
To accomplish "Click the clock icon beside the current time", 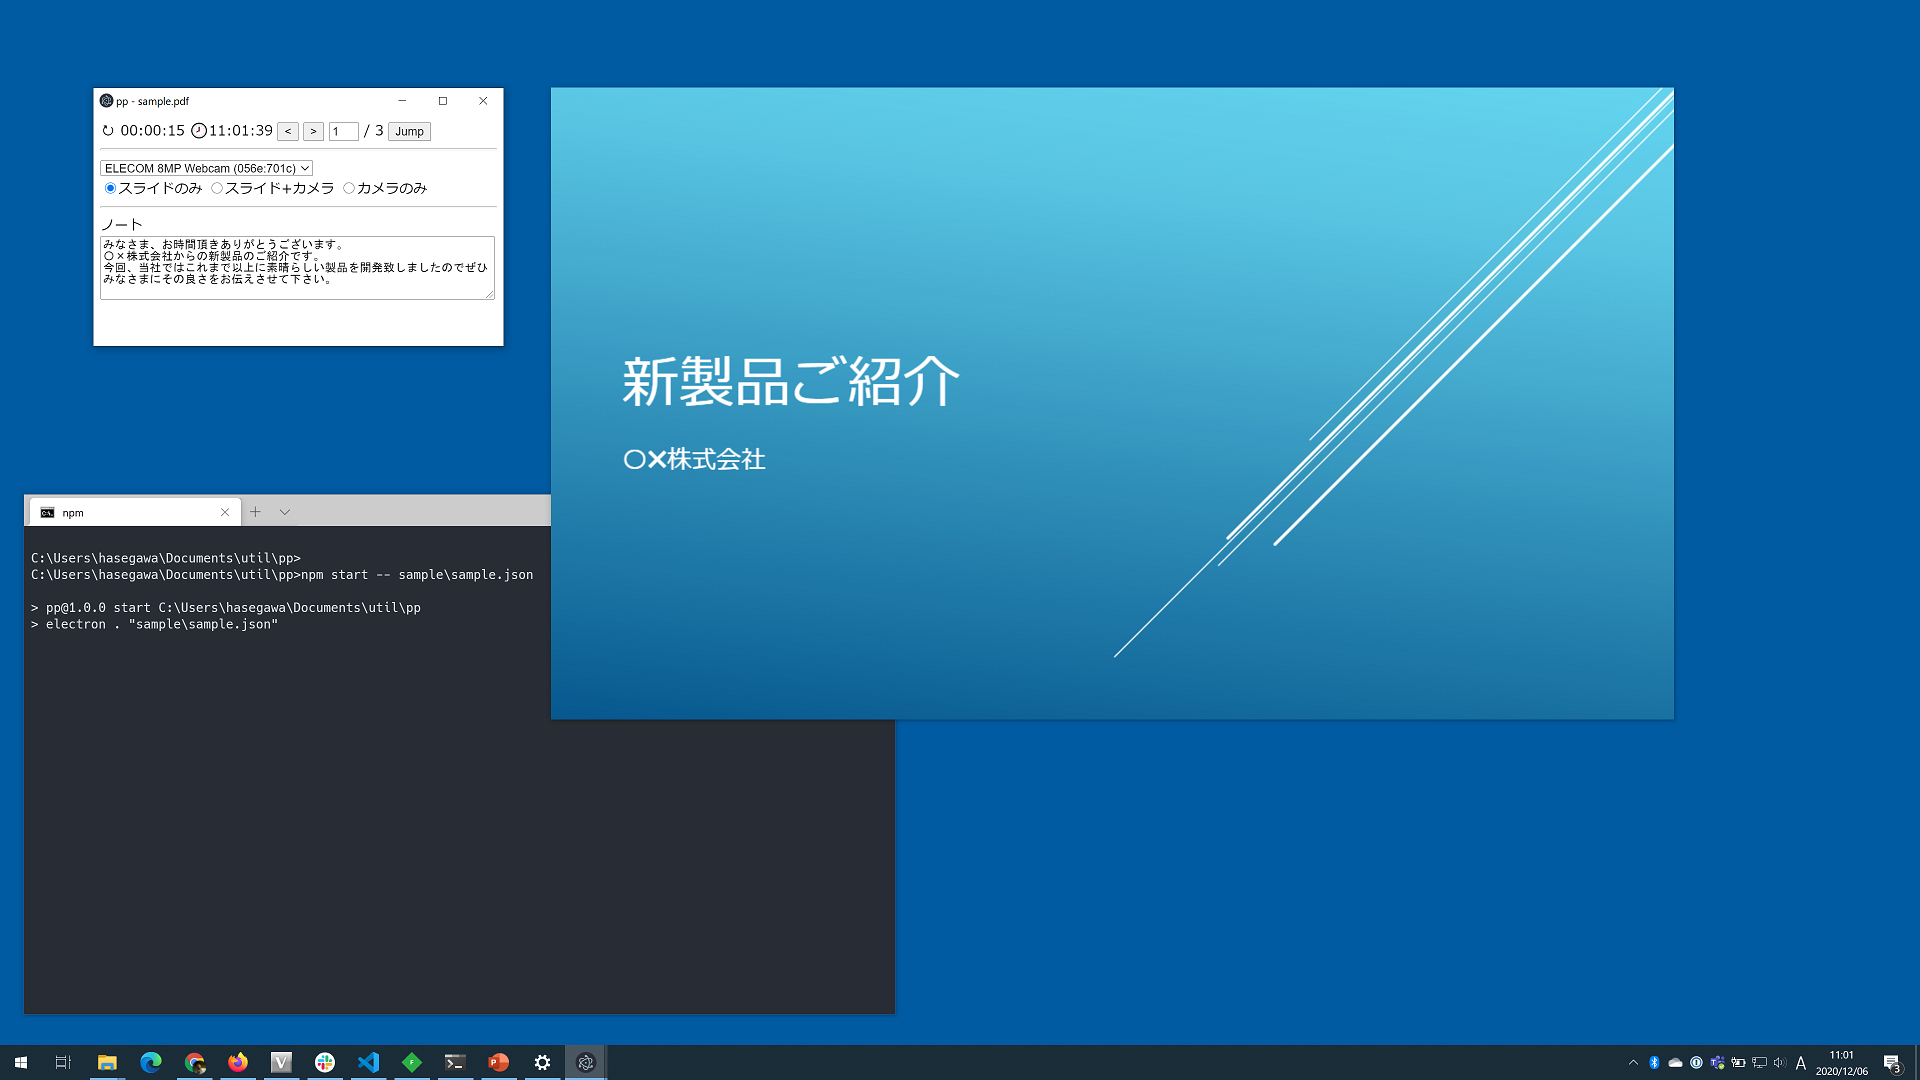I will coord(199,131).
